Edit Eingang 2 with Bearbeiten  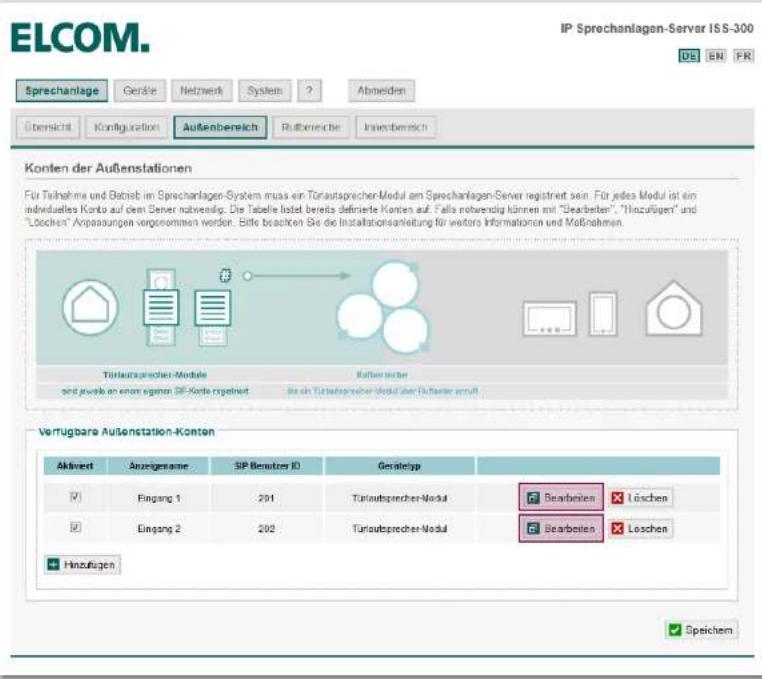[x=561, y=528]
